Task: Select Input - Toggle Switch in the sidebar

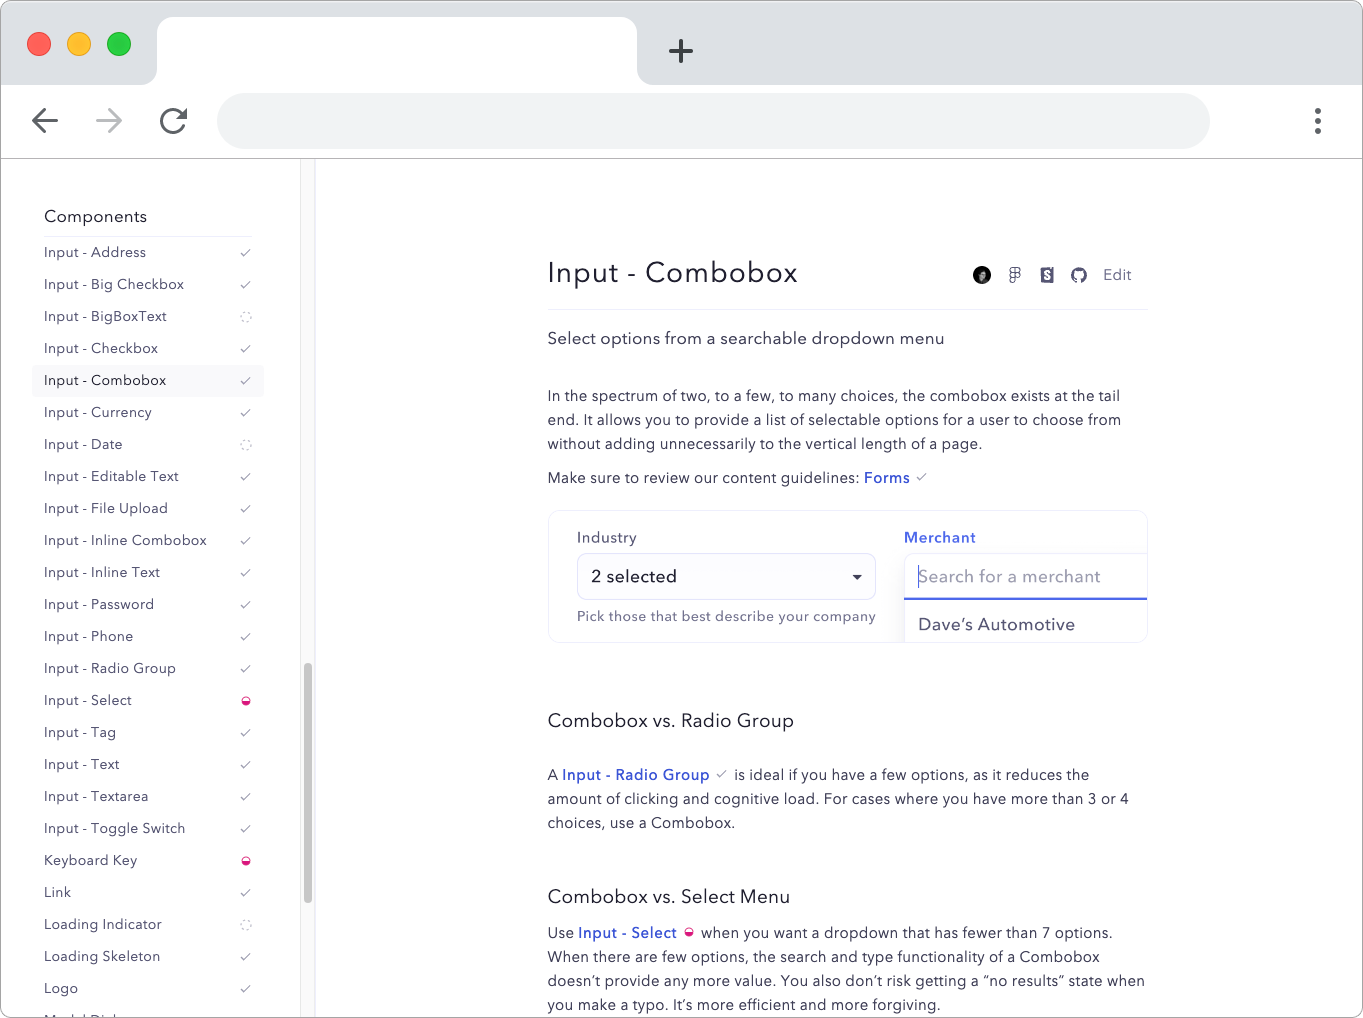Action: pyautogui.click(x=114, y=828)
